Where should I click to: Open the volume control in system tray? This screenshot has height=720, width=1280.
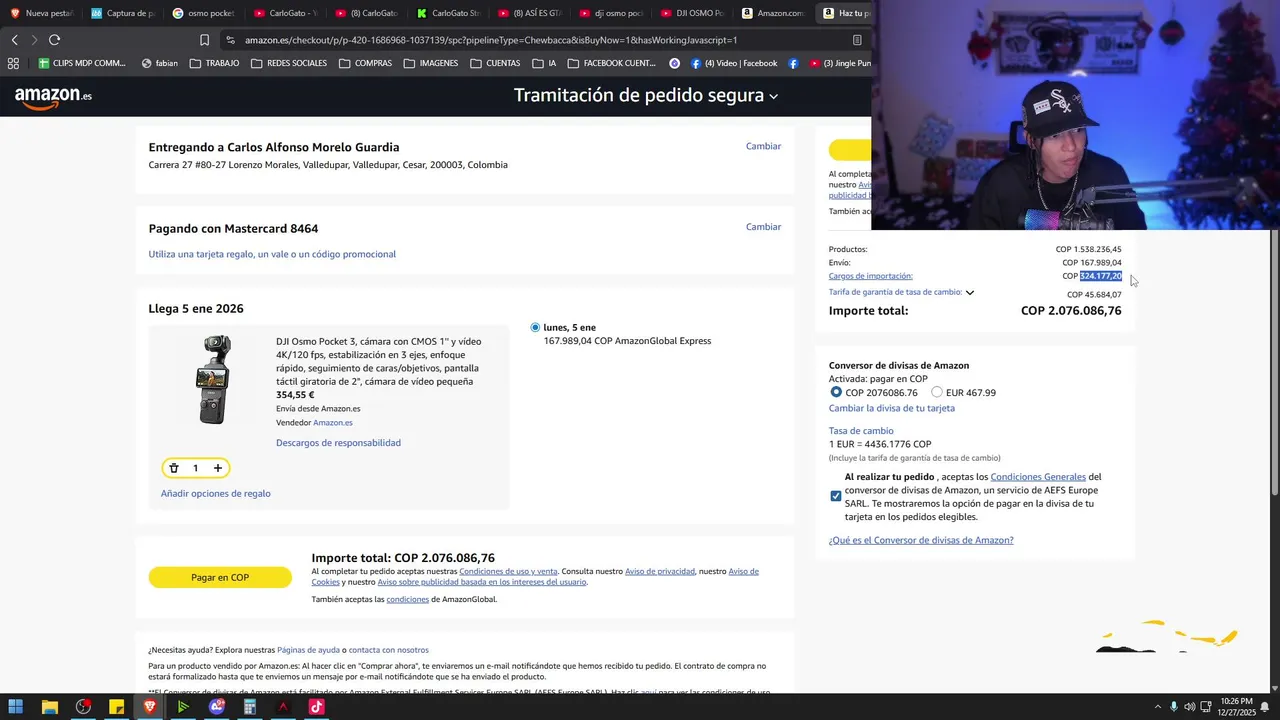coord(1190,707)
